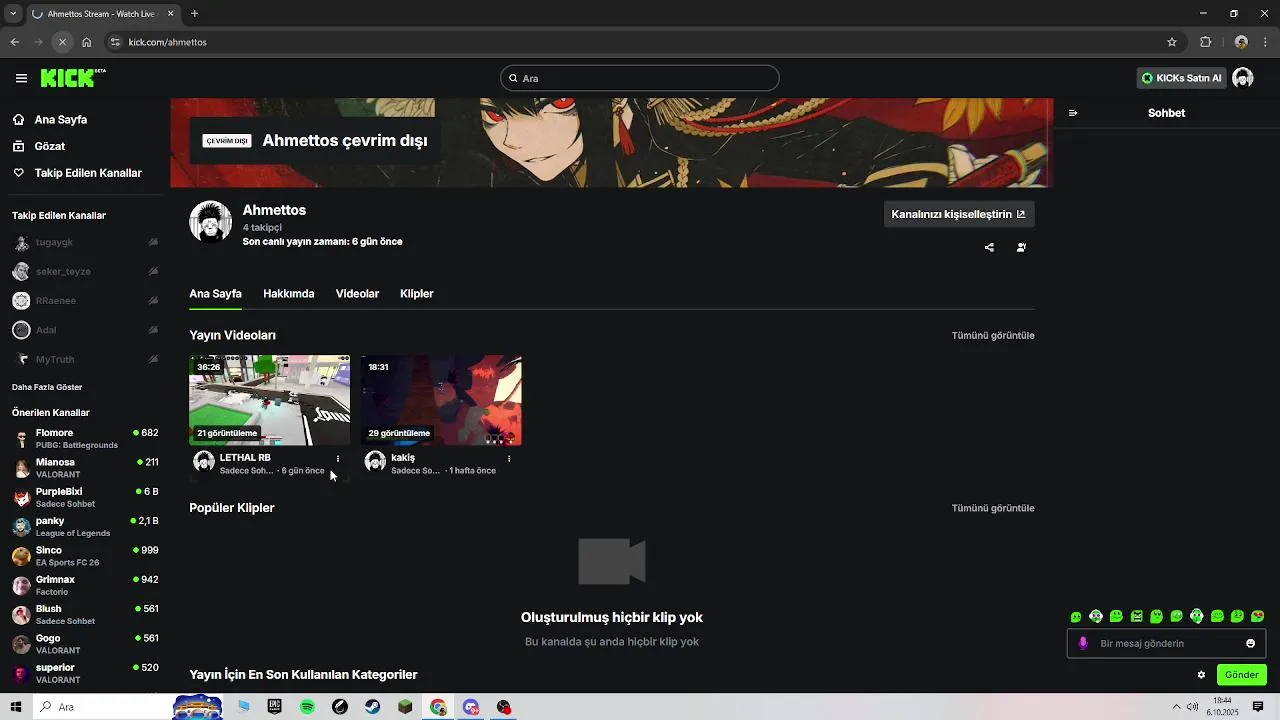Expand followed channels with Daha Fazla Göster
The height and width of the screenshot is (720, 1280).
(47, 387)
